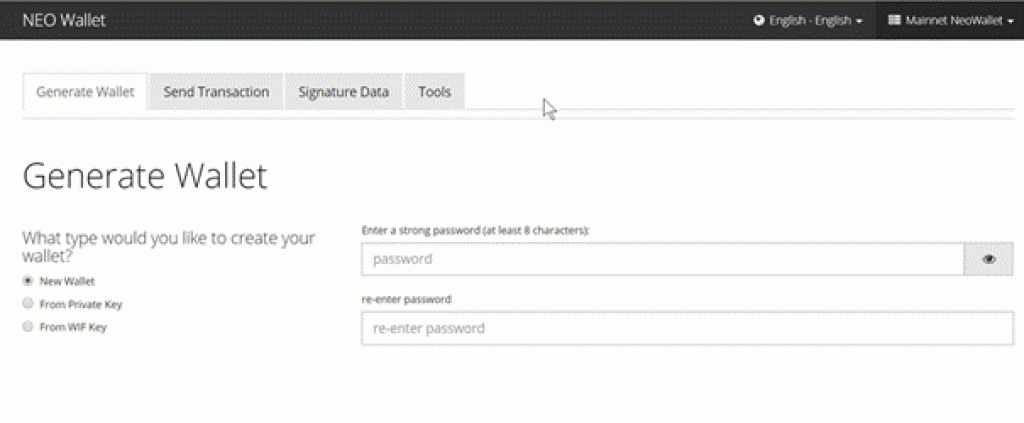Viewport: 1024px width, 423px height.
Task: Toggle password visibility with the eye icon
Action: point(989,259)
